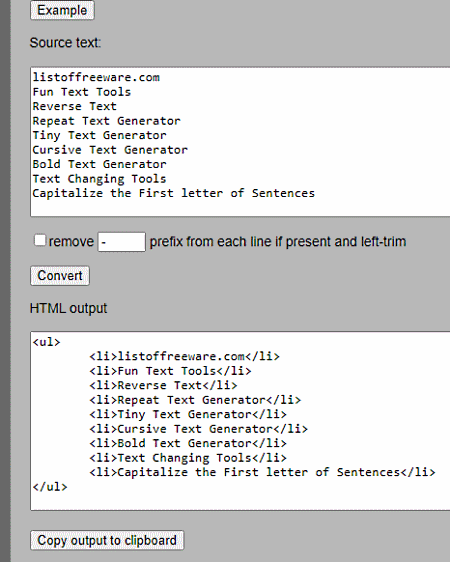Screen dimensions: 450x562
Task: Click 'Bold Text Generator' in source text
Action: pos(100,164)
